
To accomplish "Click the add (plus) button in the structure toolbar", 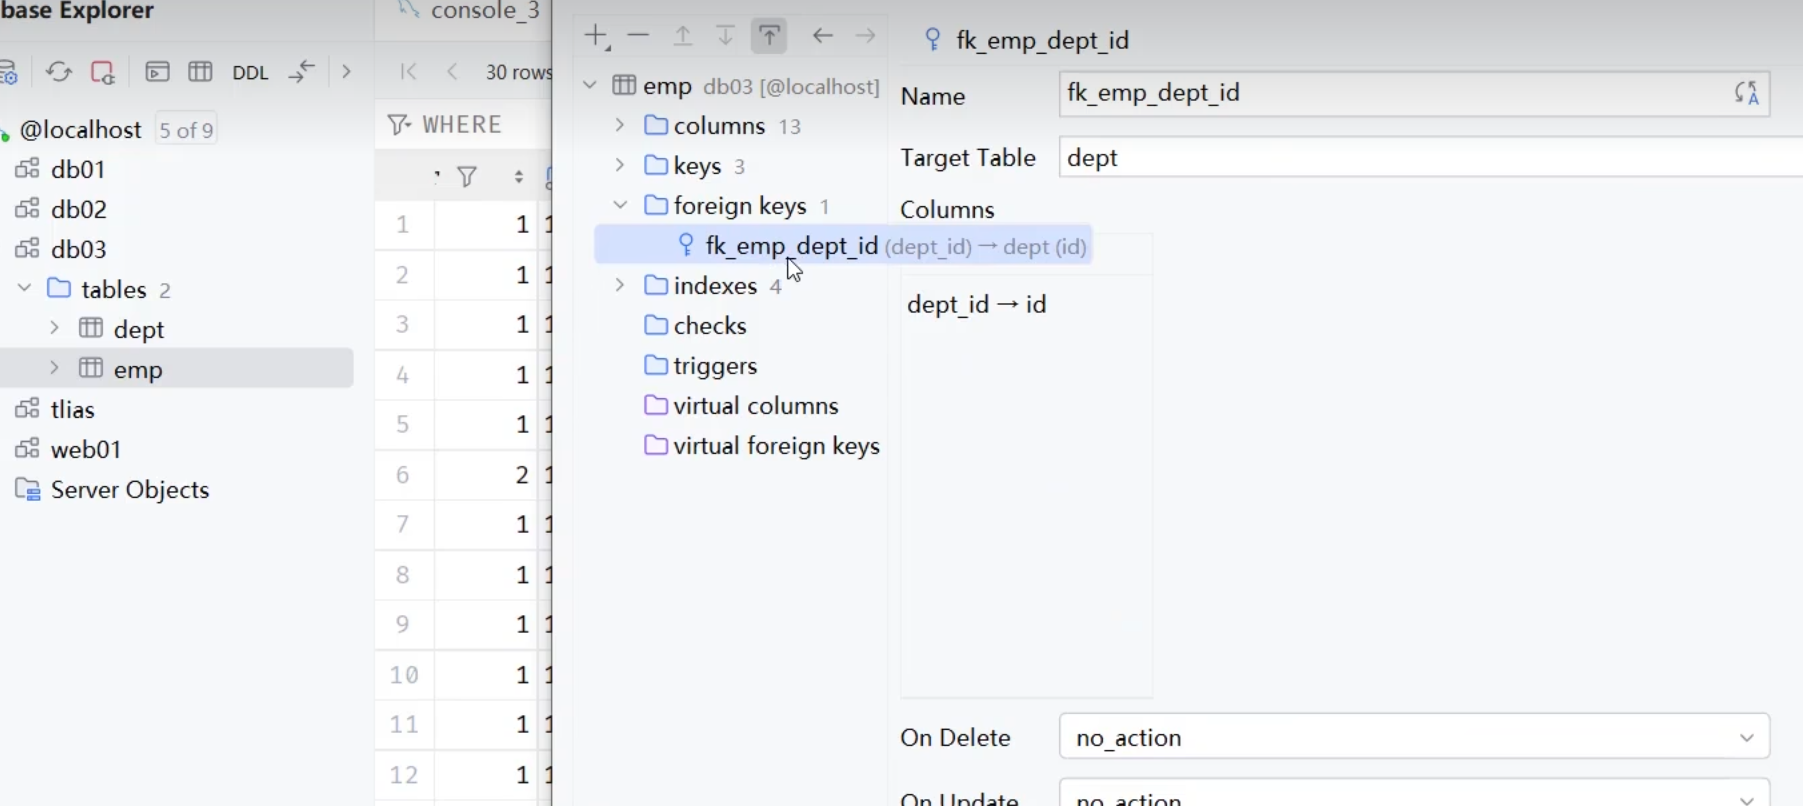I will click(x=596, y=37).
